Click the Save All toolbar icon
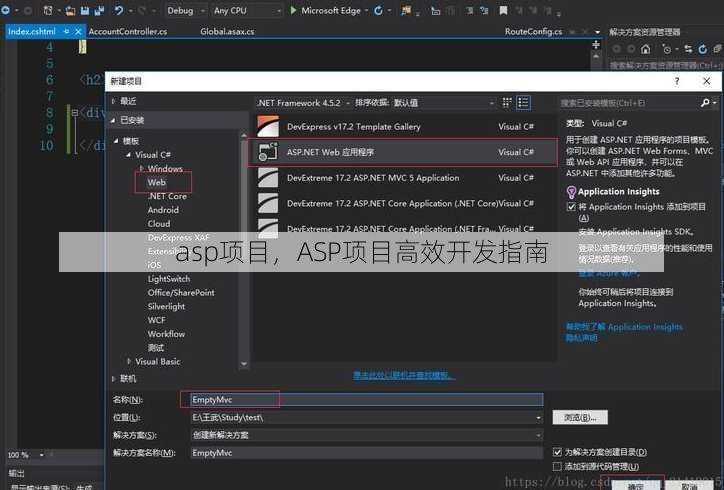 [98, 10]
